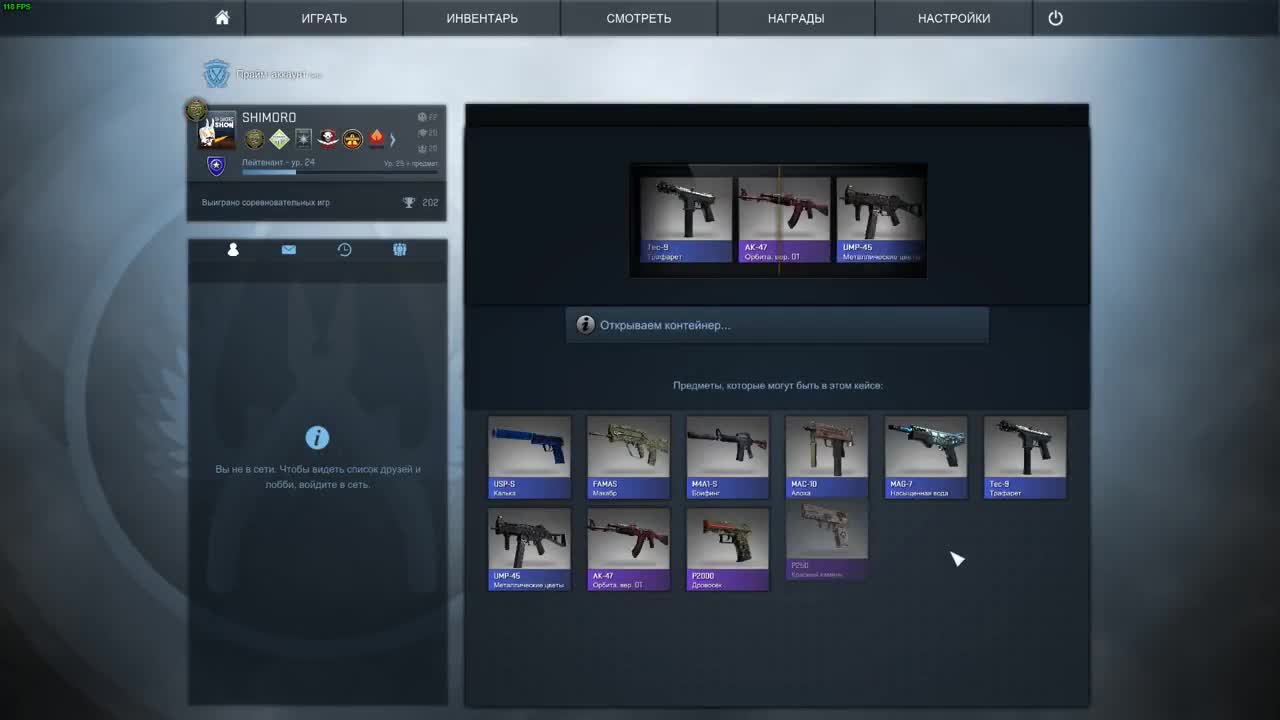Select the MAC-10 Алоха item
Screen dimensions: 1280x720
826,457
